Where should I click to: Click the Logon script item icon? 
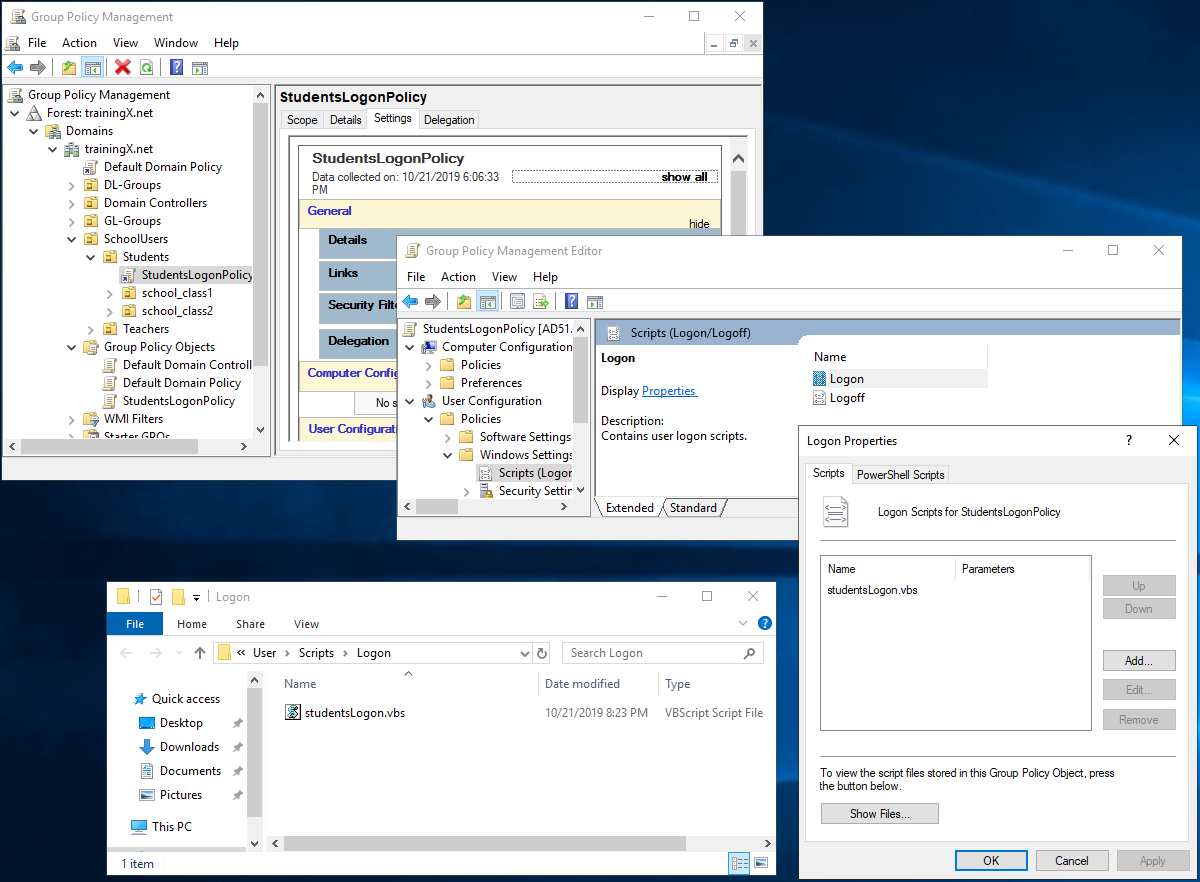820,379
